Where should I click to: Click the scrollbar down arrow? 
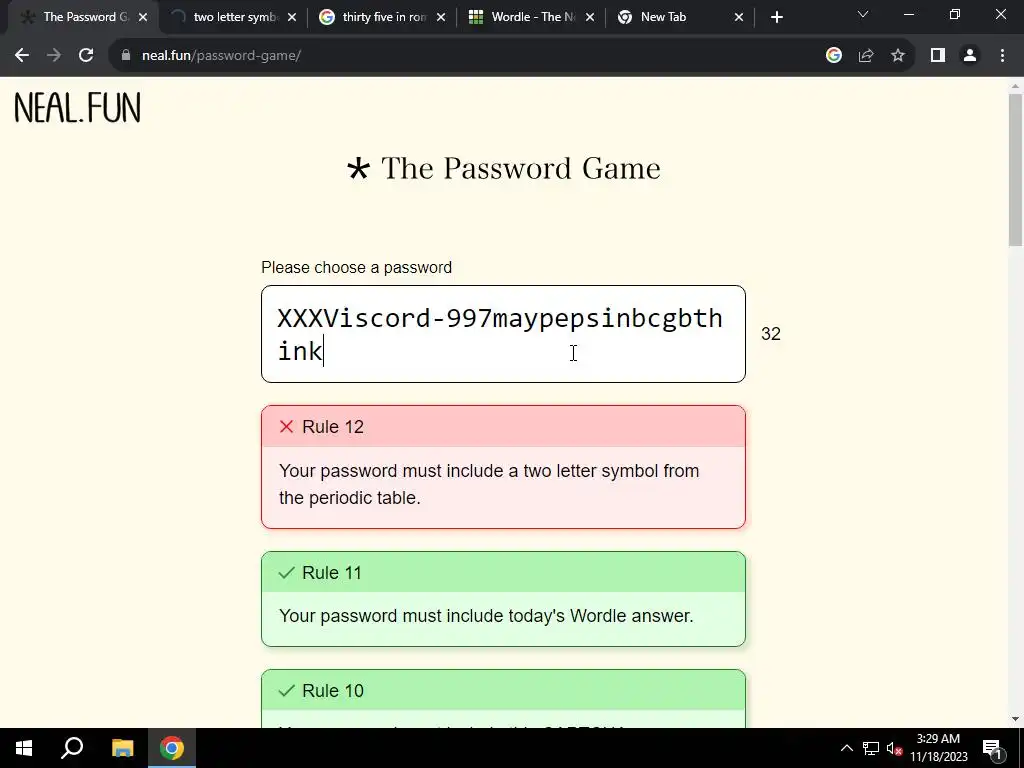click(x=1015, y=719)
